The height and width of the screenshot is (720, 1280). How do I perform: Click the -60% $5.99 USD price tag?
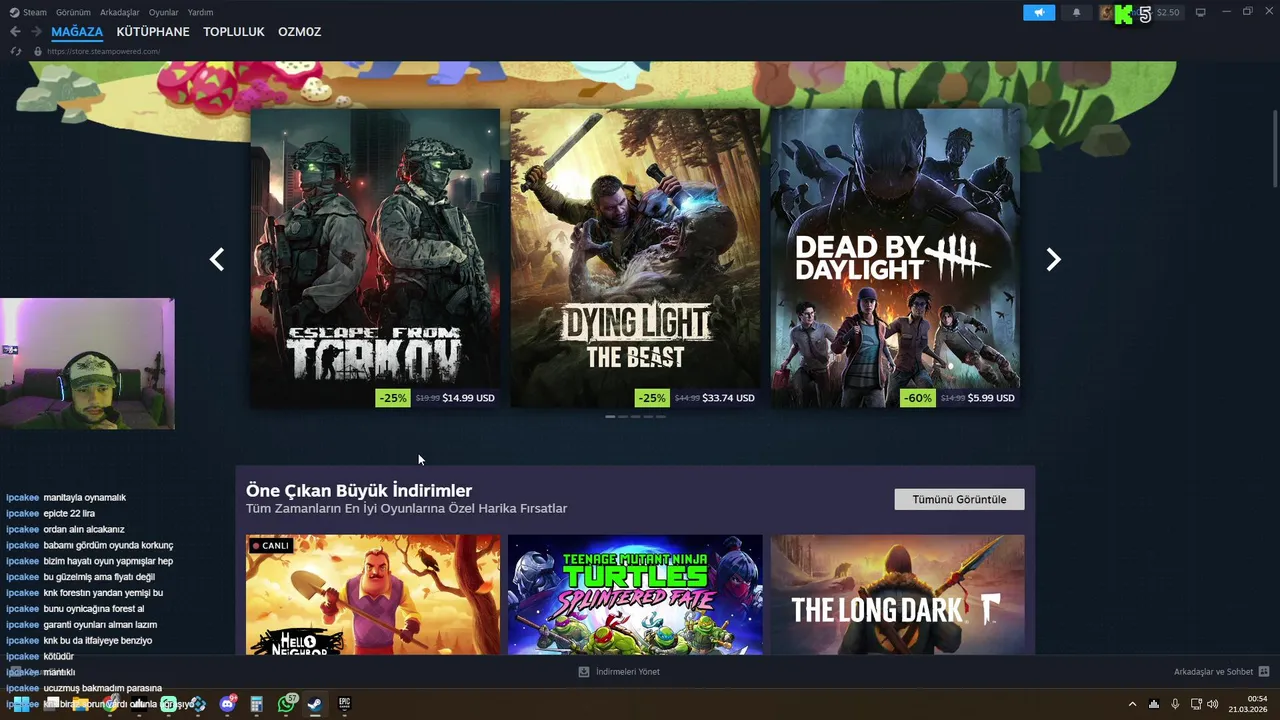[x=959, y=398]
